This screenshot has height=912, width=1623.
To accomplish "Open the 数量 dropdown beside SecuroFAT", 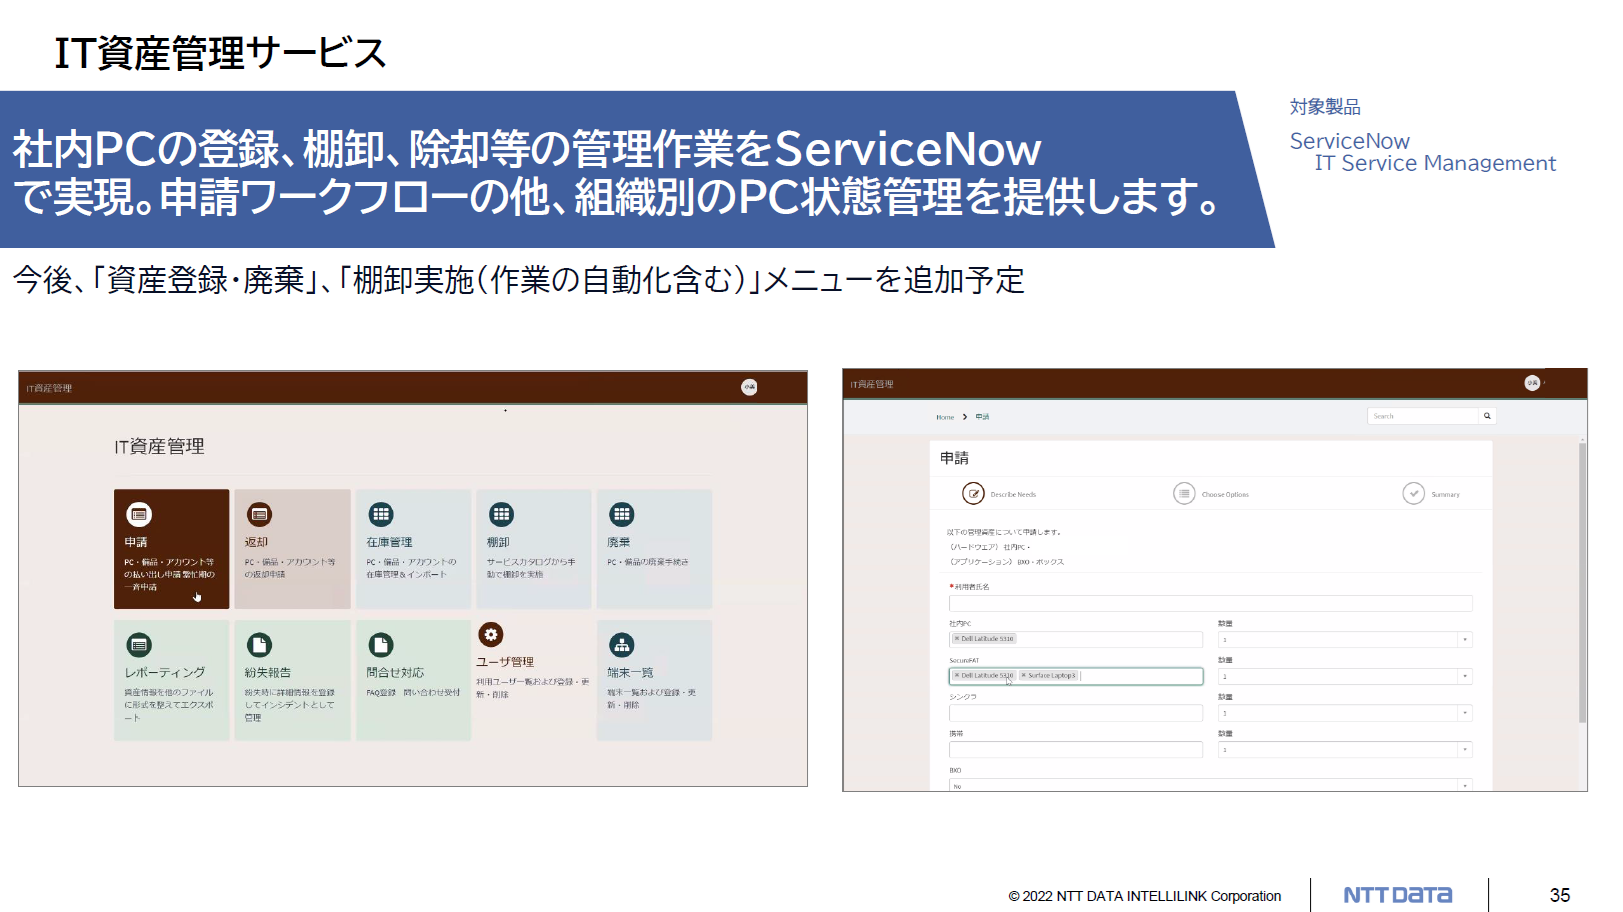I will 1345,677.
